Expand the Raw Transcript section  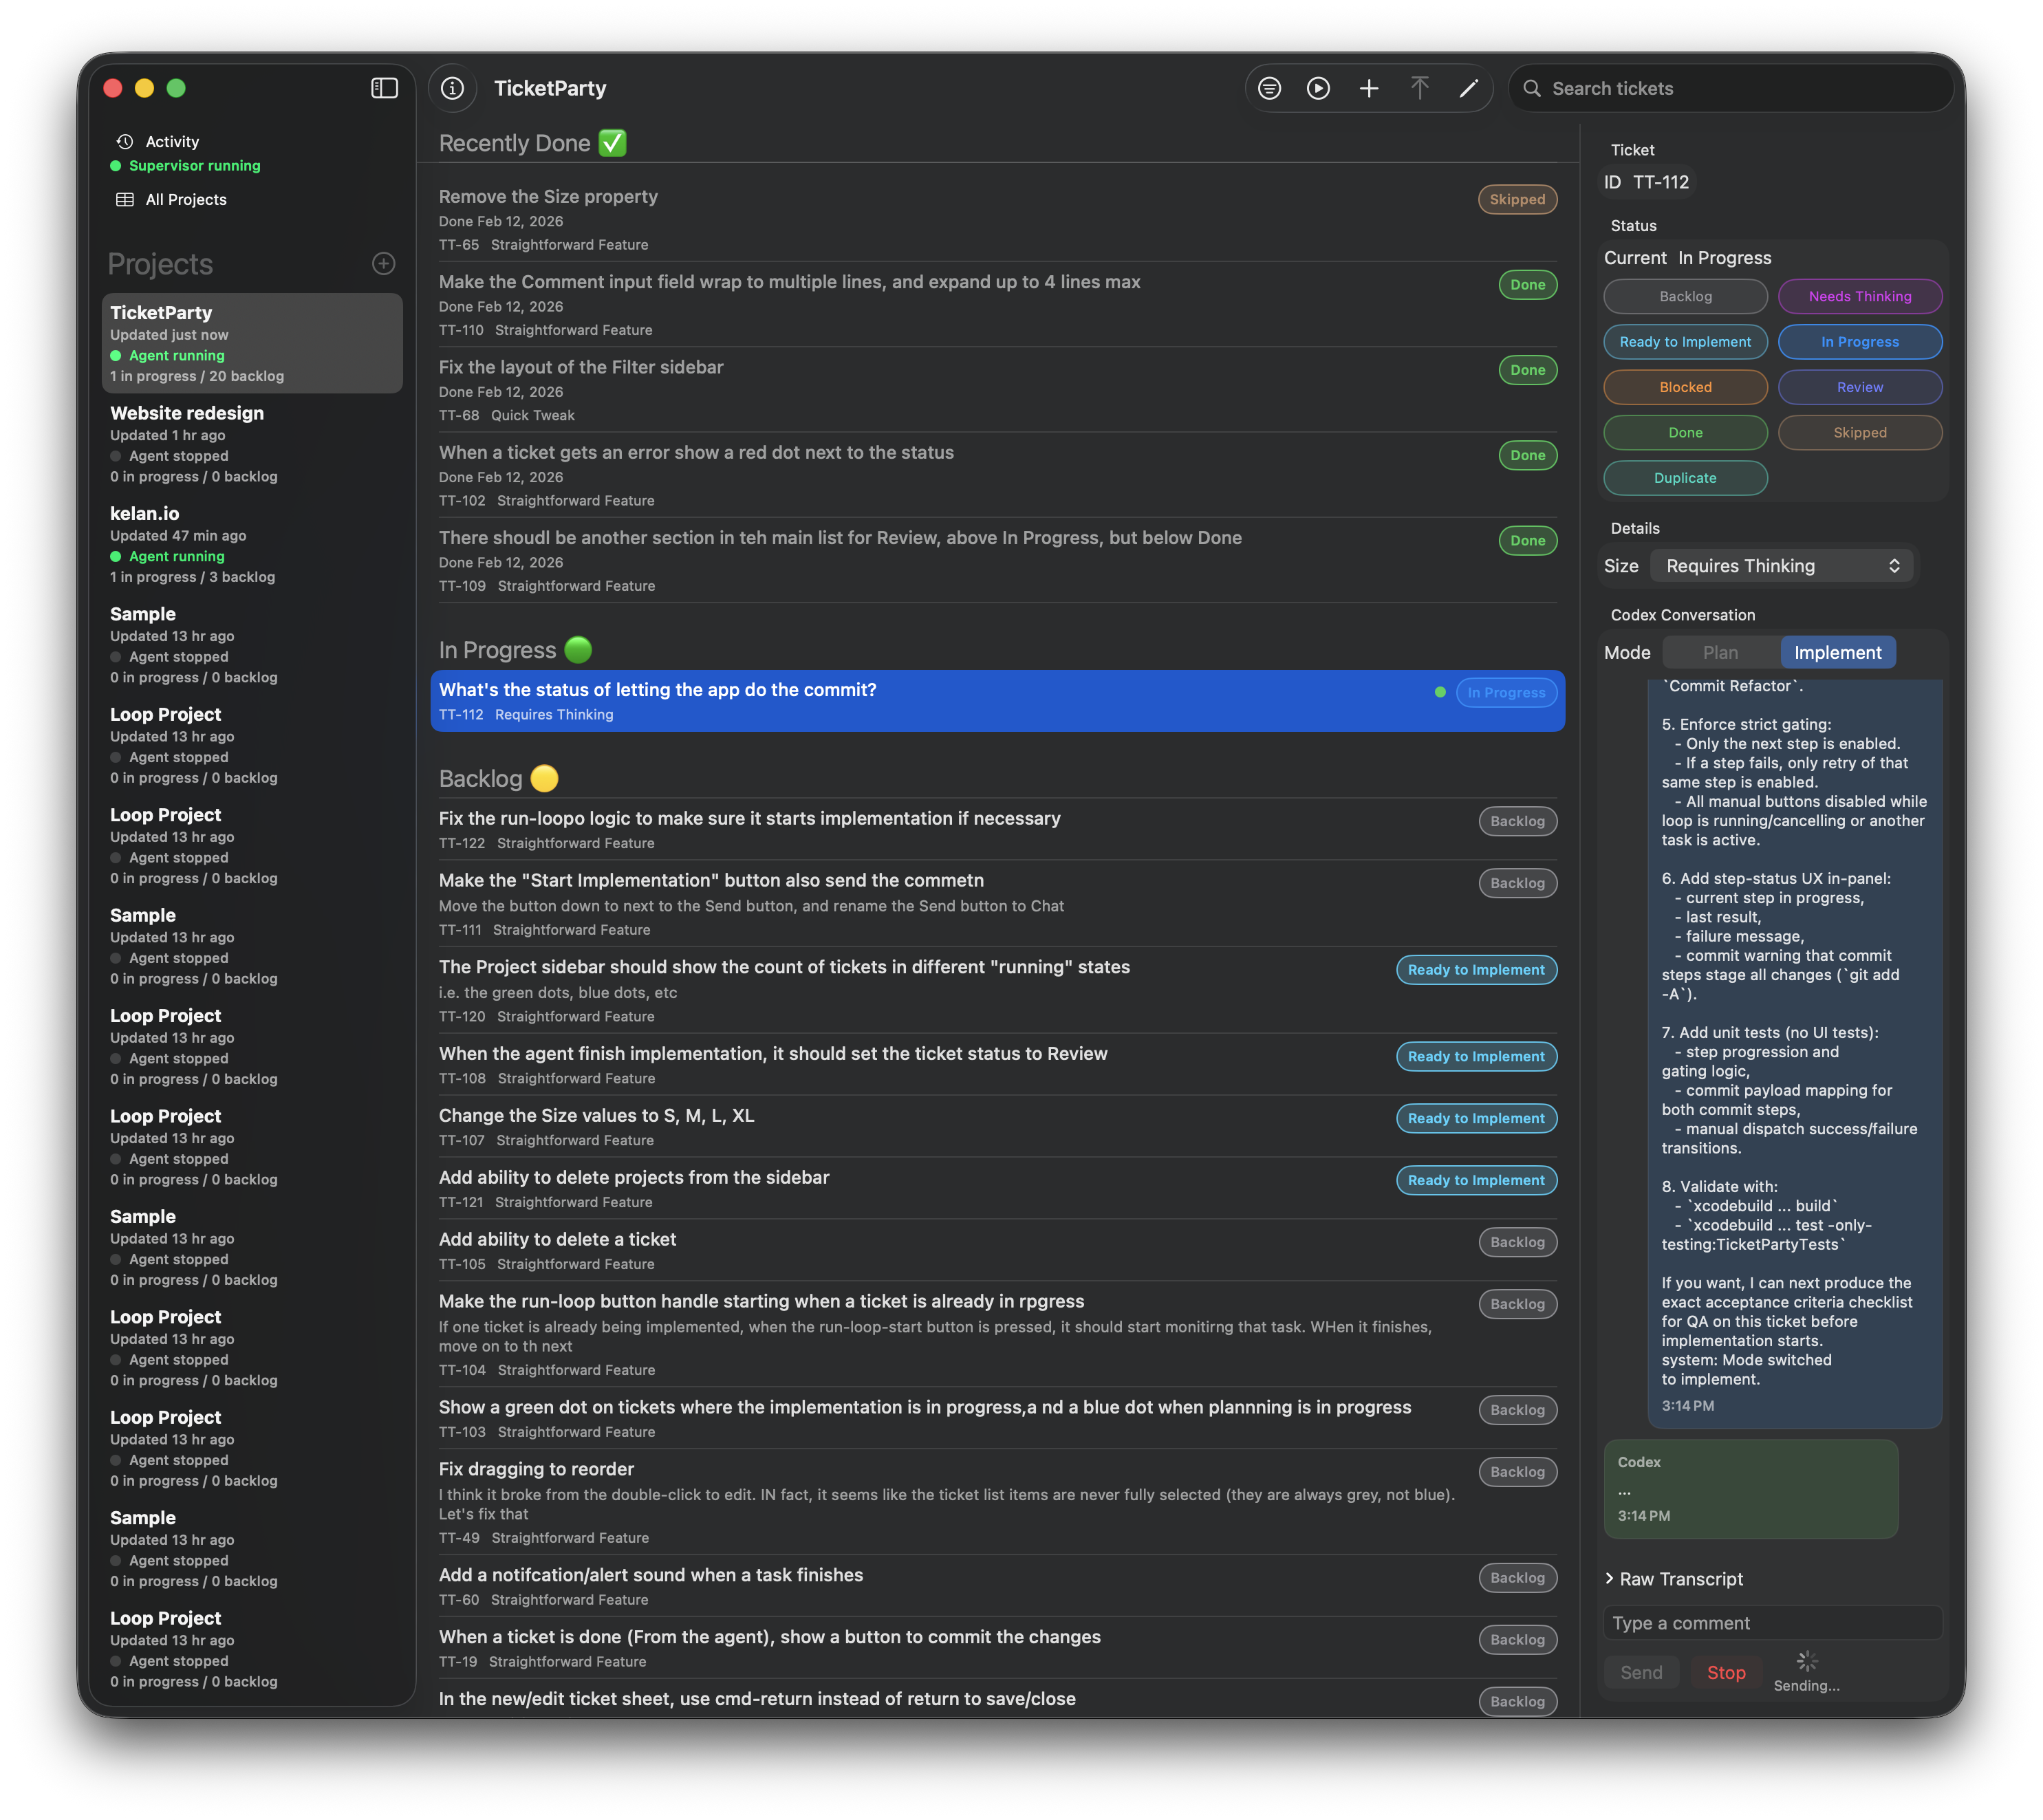coord(1675,1579)
